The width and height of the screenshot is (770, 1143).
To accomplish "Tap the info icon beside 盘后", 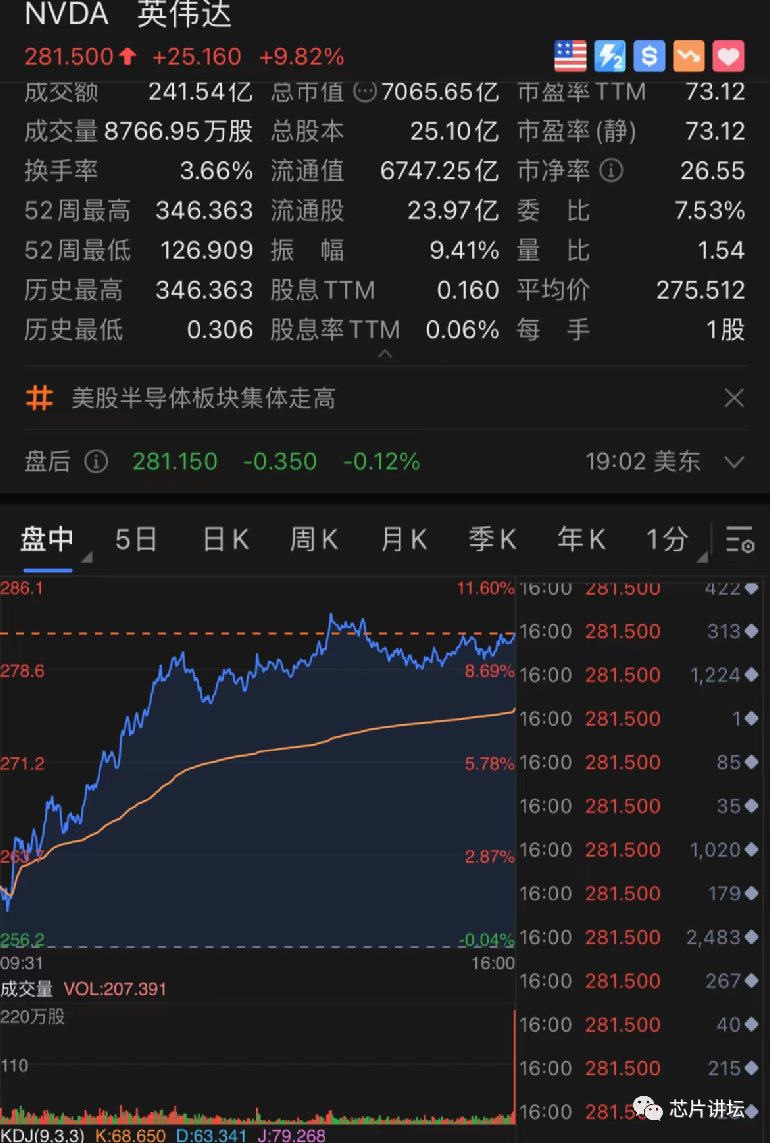I will pyautogui.click(x=96, y=461).
